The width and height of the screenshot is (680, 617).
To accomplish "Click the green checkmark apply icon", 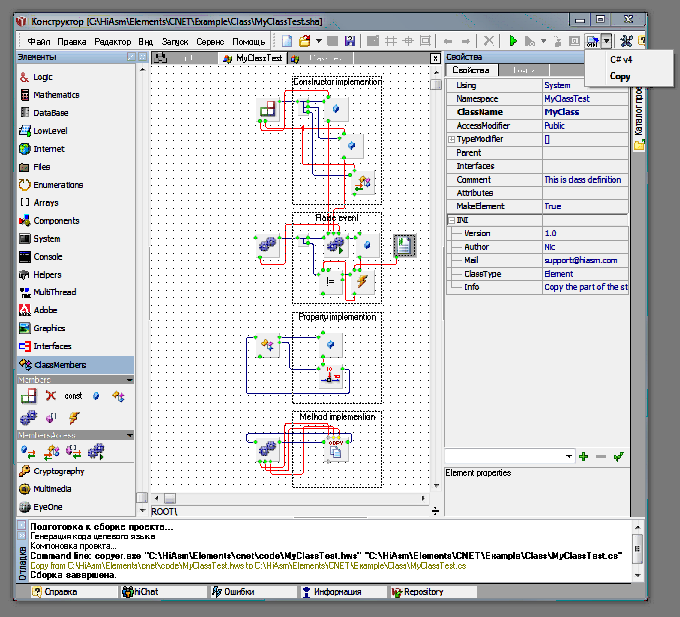I will (x=618, y=456).
